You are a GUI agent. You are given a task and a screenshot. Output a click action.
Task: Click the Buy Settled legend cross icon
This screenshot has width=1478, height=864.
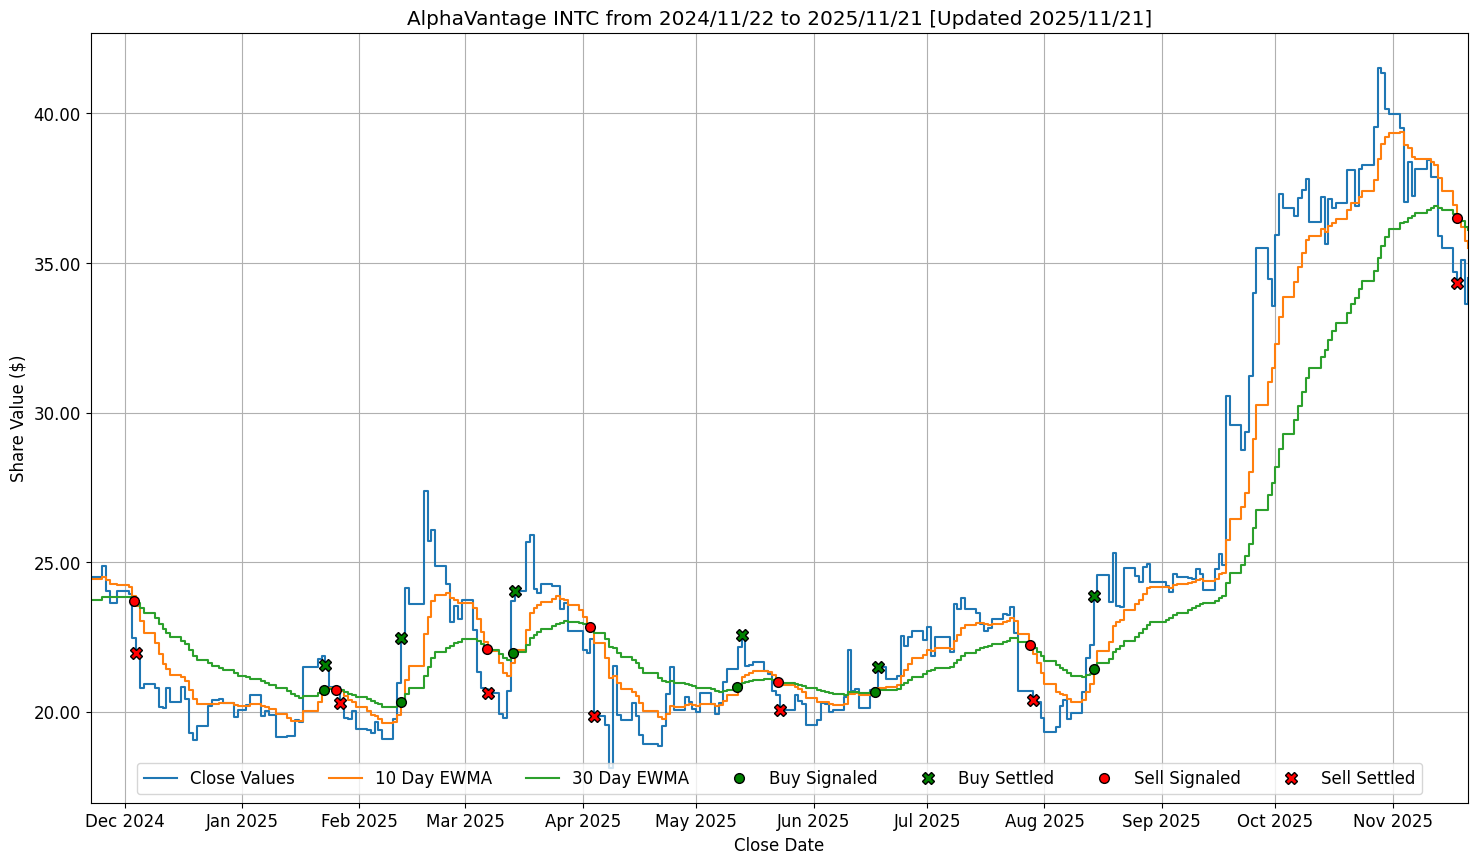[928, 778]
